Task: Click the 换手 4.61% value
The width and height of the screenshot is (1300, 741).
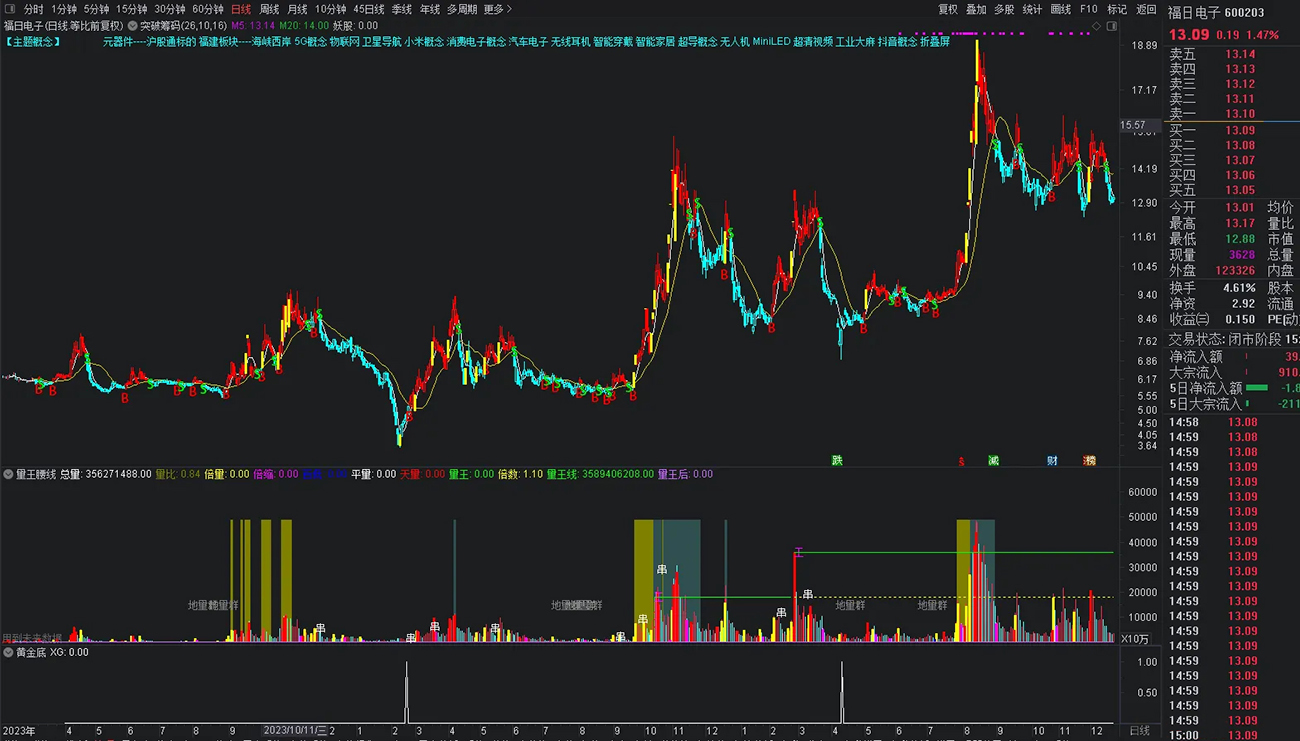Action: pos(1239,288)
